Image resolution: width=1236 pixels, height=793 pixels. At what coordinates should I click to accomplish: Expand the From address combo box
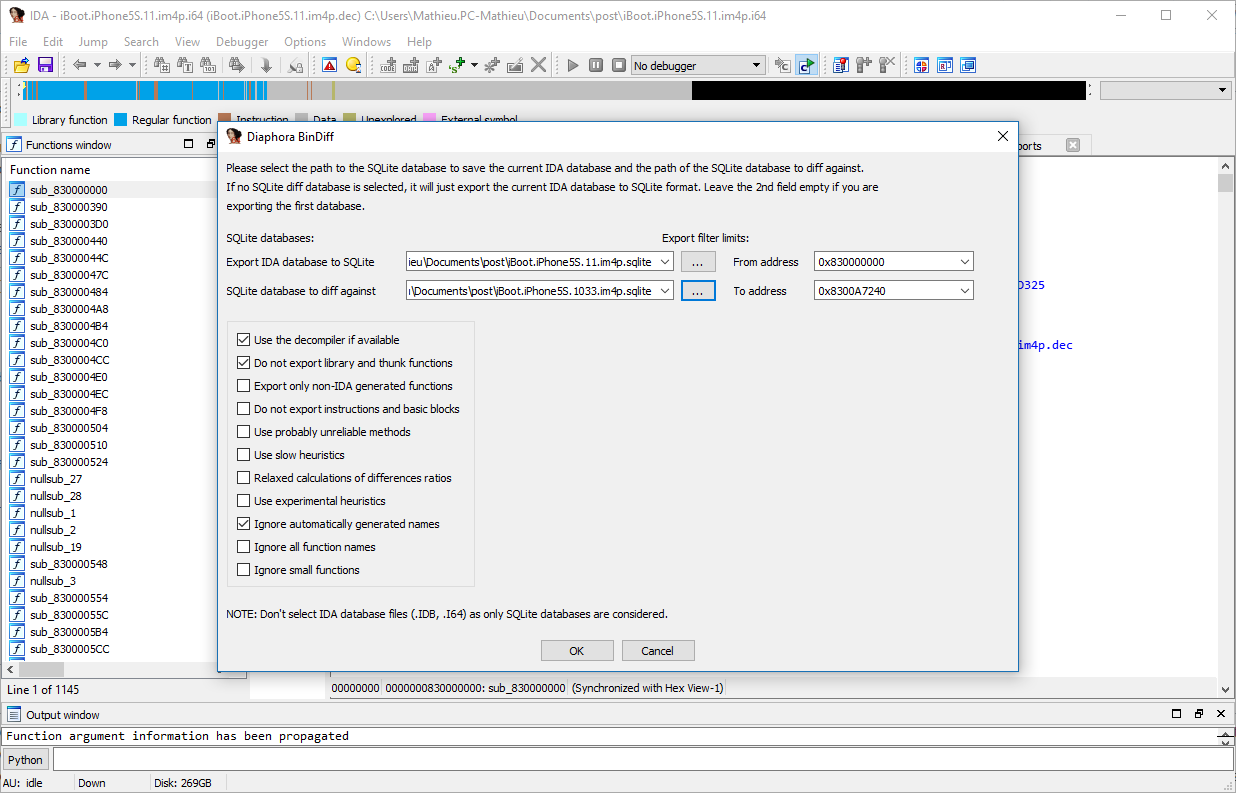pyautogui.click(x=964, y=262)
